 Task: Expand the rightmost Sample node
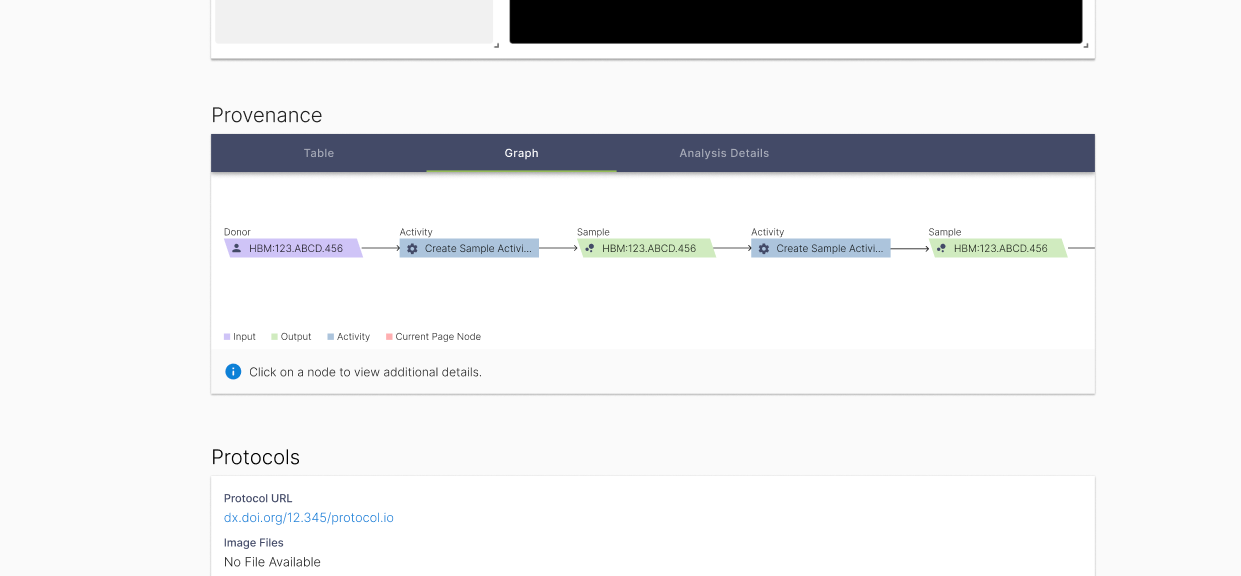(1000, 248)
